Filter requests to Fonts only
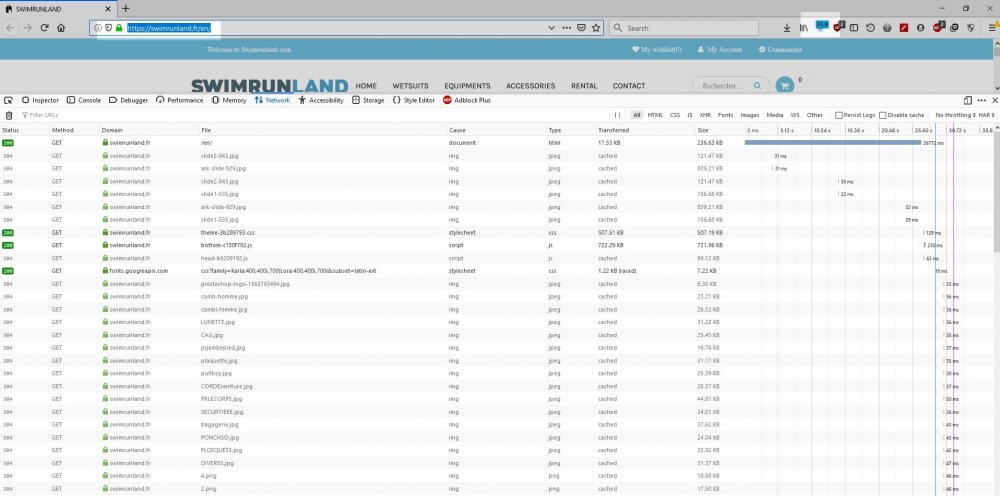1000x496 pixels. (x=725, y=115)
